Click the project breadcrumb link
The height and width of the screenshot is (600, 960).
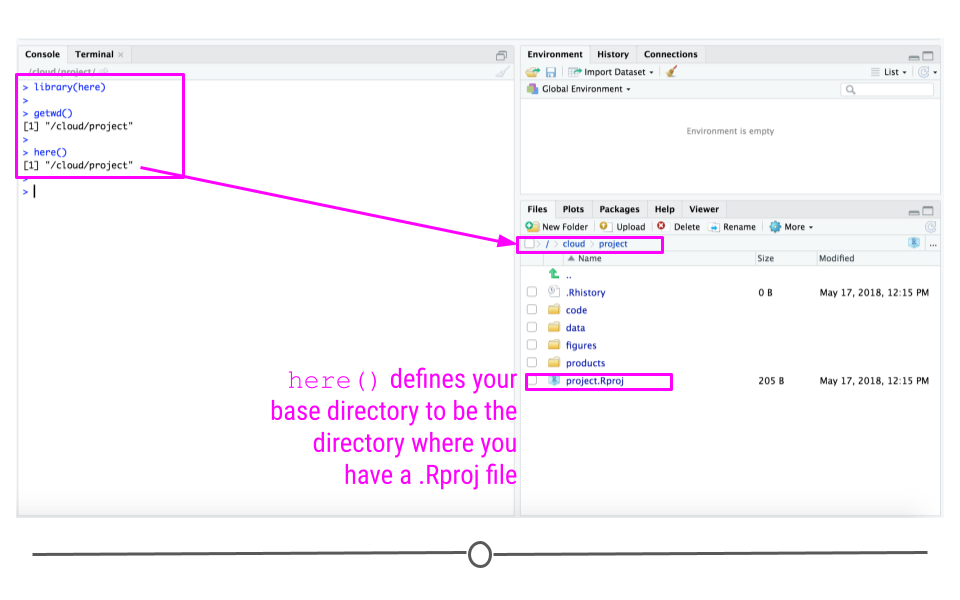point(613,244)
